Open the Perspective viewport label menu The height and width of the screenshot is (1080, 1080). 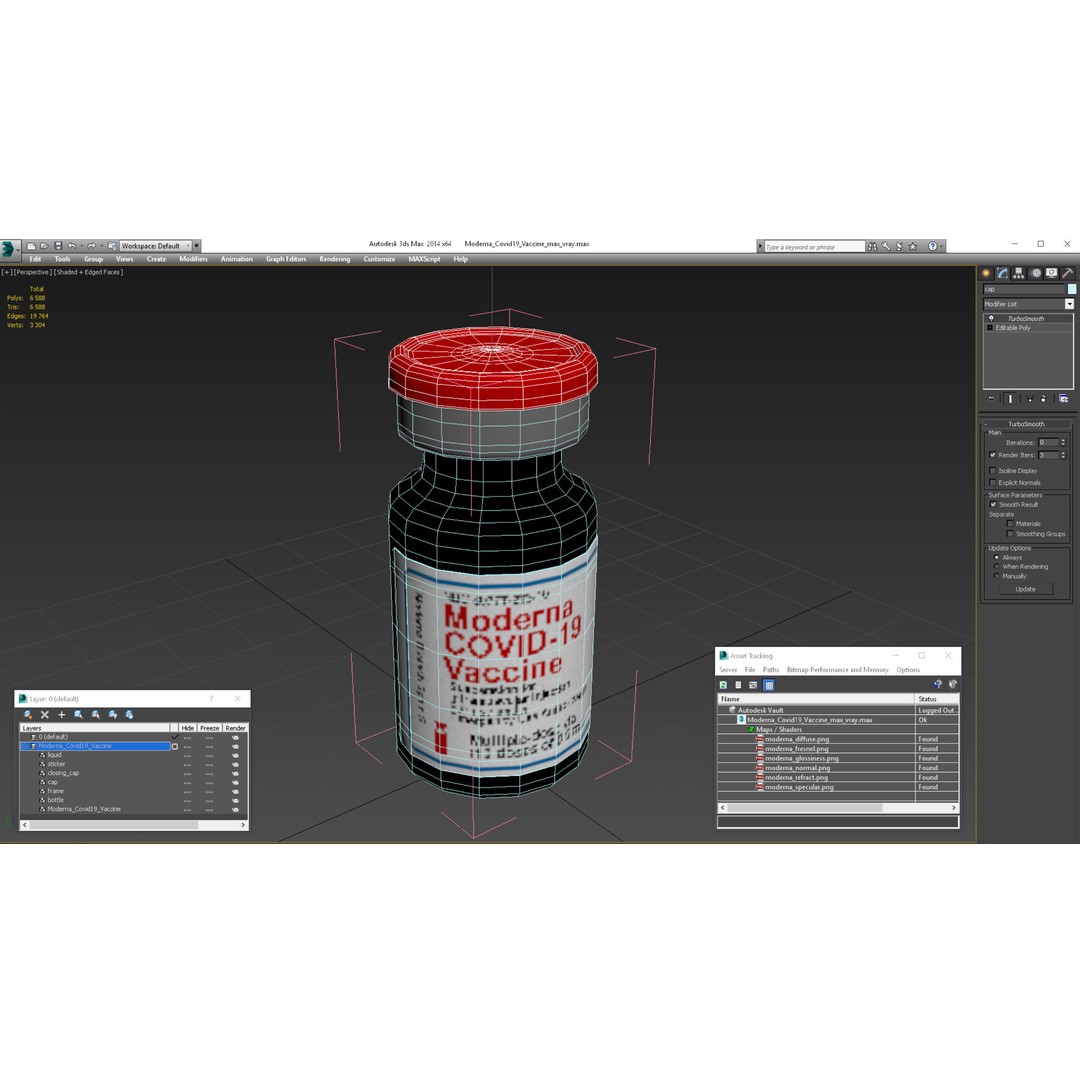point(32,272)
